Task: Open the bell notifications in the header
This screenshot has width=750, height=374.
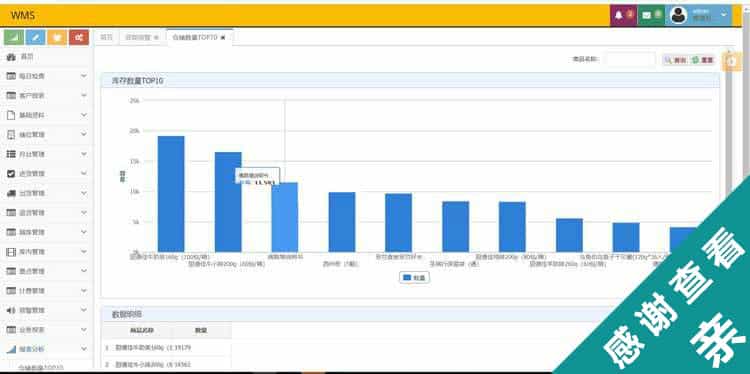Action: tap(623, 15)
